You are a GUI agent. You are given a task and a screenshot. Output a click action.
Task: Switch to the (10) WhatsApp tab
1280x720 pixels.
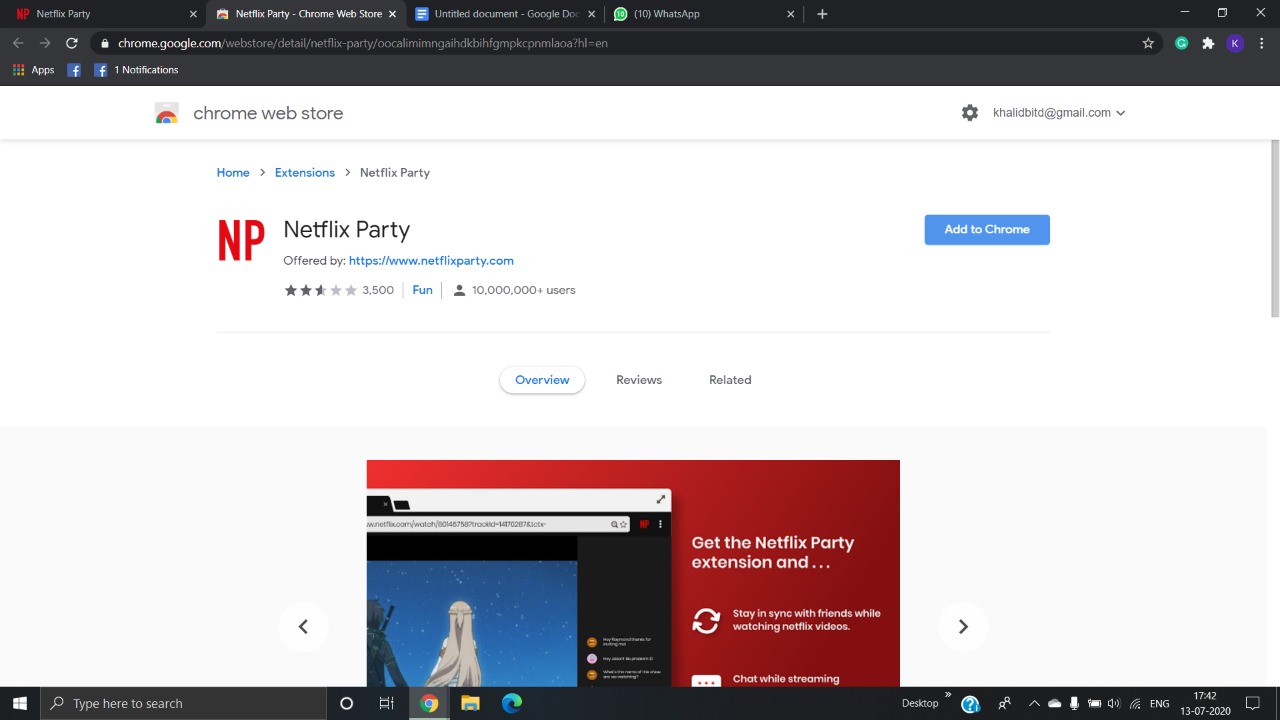[705, 14]
